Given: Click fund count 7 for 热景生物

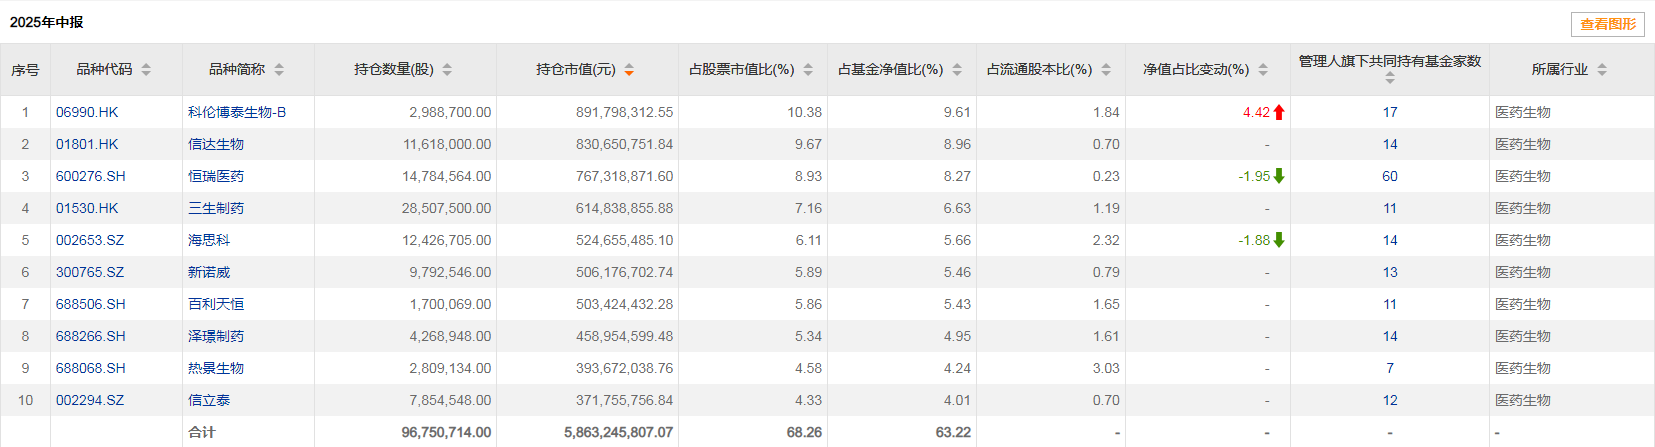Looking at the screenshot, I should tap(1390, 368).
